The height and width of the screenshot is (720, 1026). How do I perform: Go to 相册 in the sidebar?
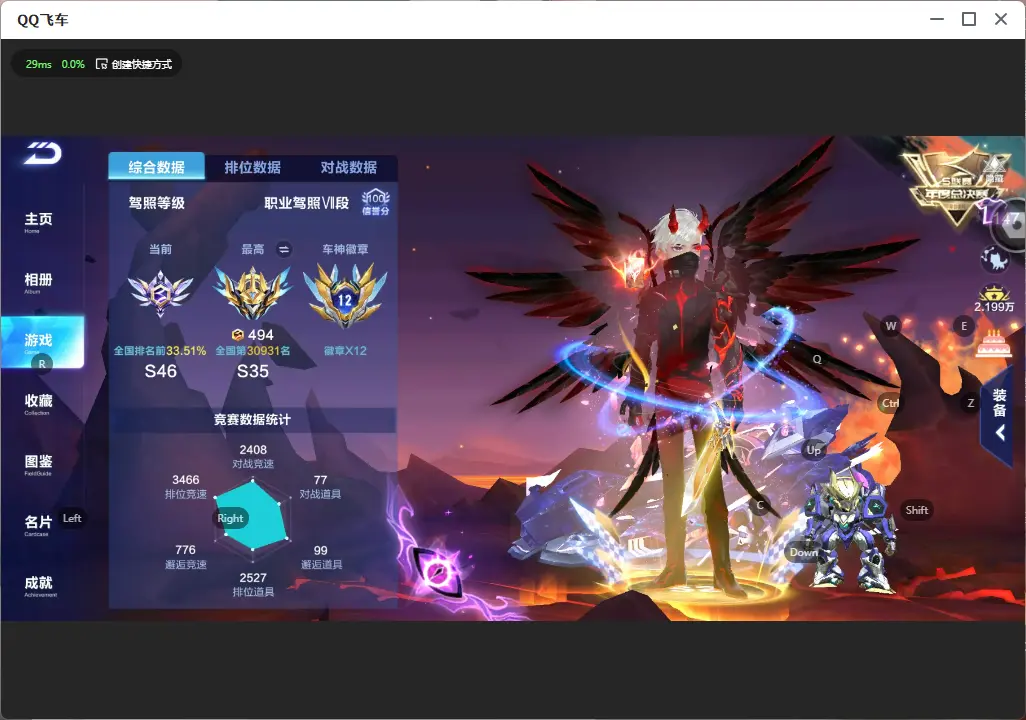(39, 282)
